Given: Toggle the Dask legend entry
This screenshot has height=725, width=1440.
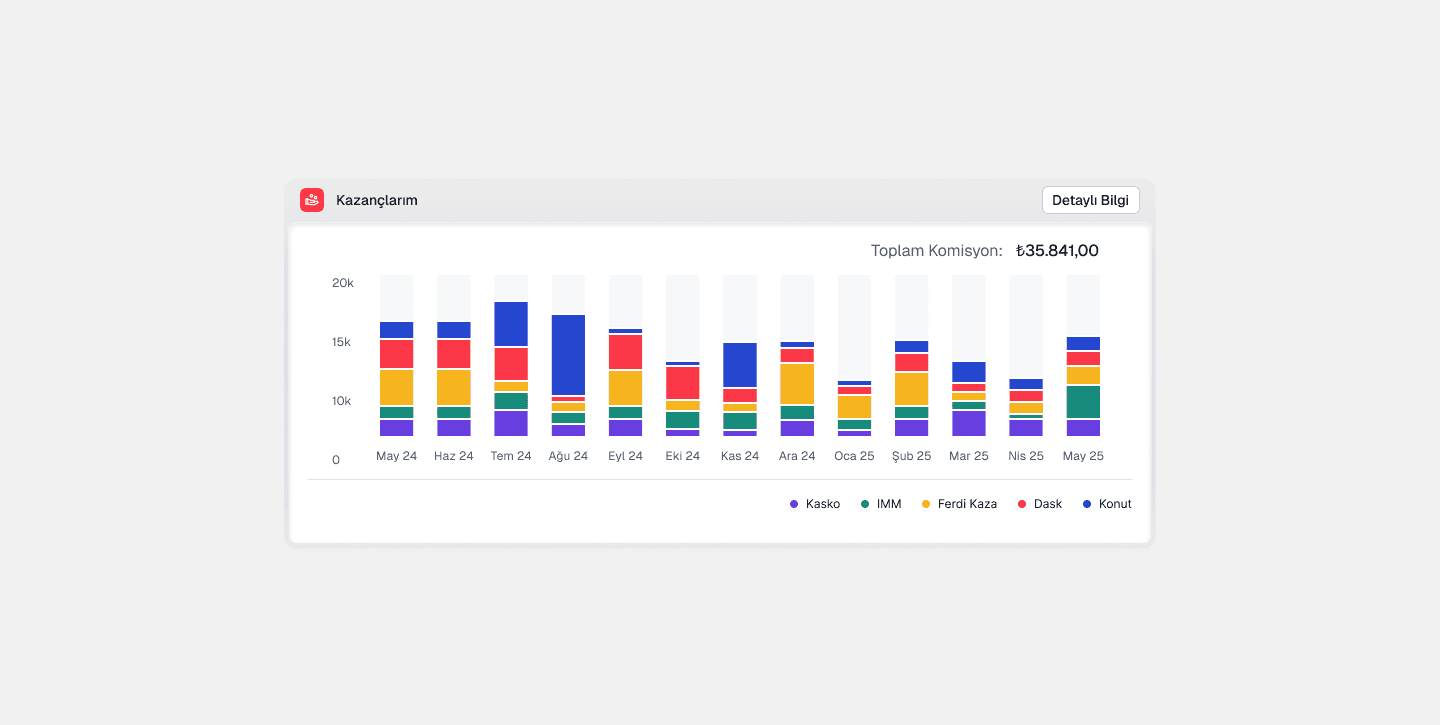Looking at the screenshot, I should coord(1040,504).
